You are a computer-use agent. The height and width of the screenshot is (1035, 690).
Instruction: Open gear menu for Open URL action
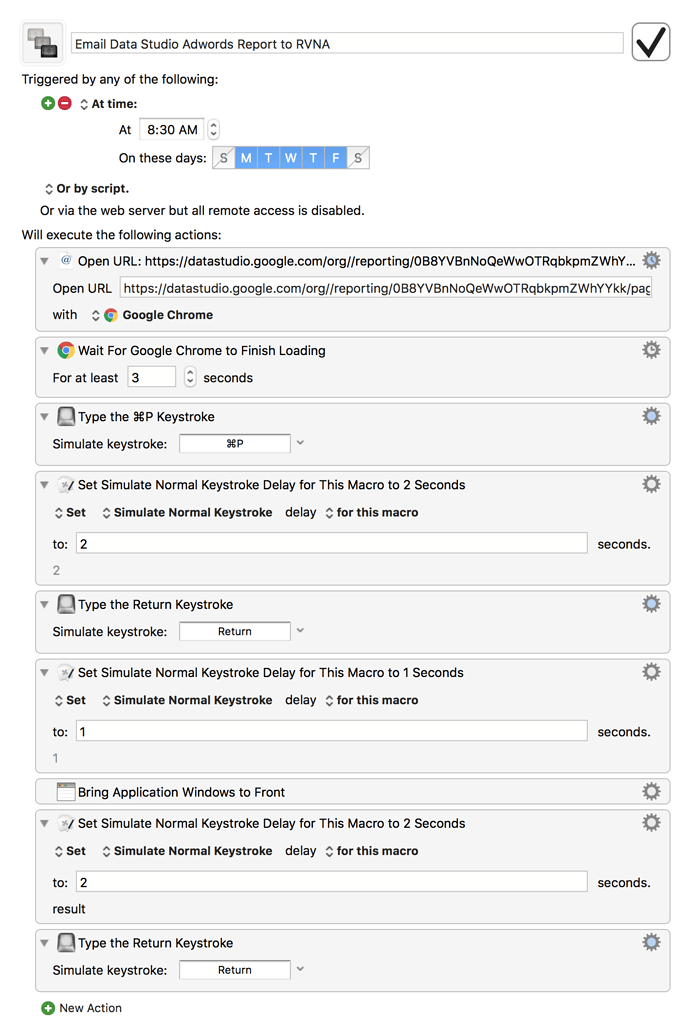click(652, 260)
